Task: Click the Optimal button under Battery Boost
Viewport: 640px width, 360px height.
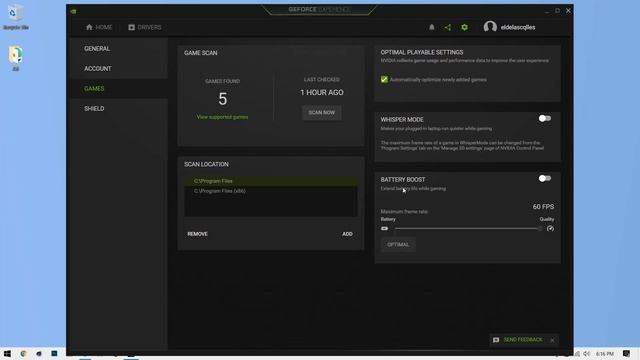Action: point(398,244)
